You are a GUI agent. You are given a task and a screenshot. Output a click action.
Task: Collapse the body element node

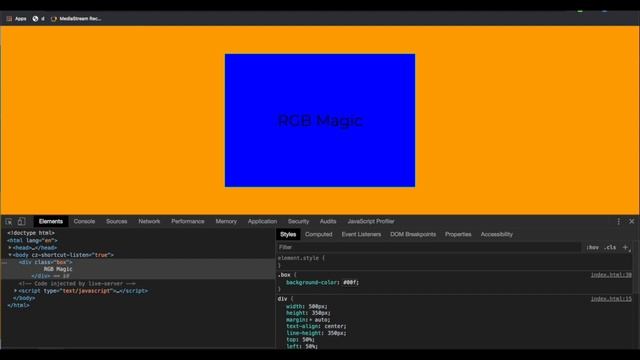tap(10, 255)
